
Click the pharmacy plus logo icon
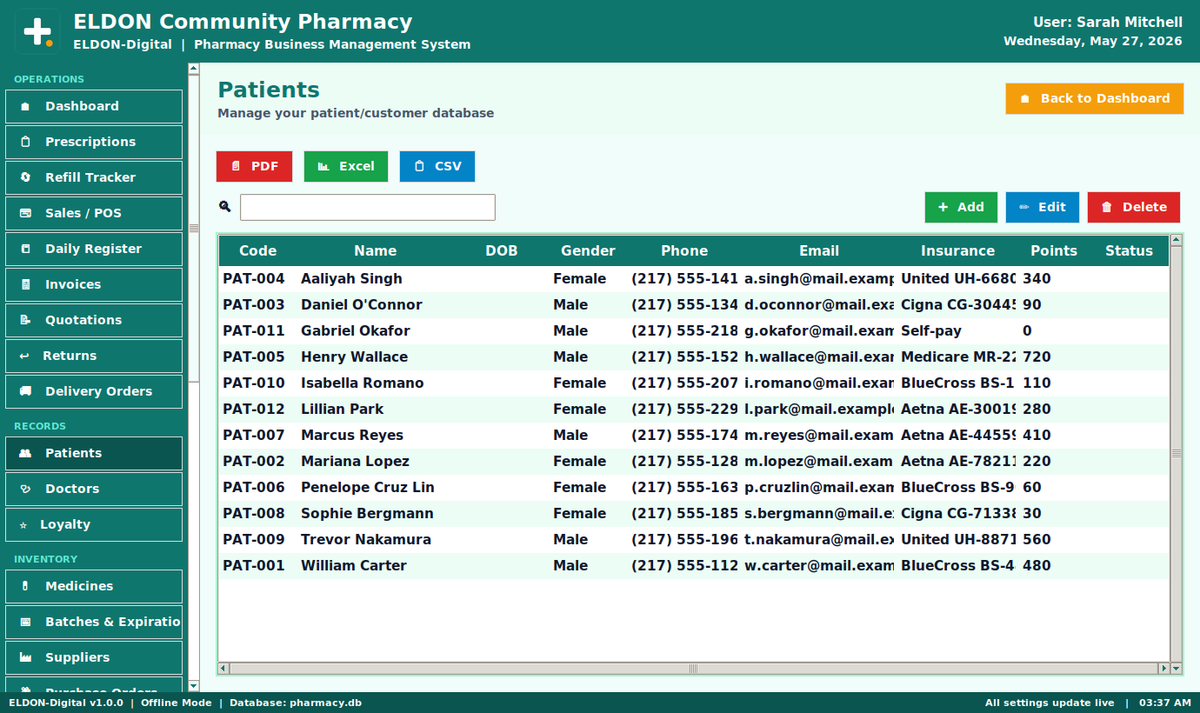(38, 31)
